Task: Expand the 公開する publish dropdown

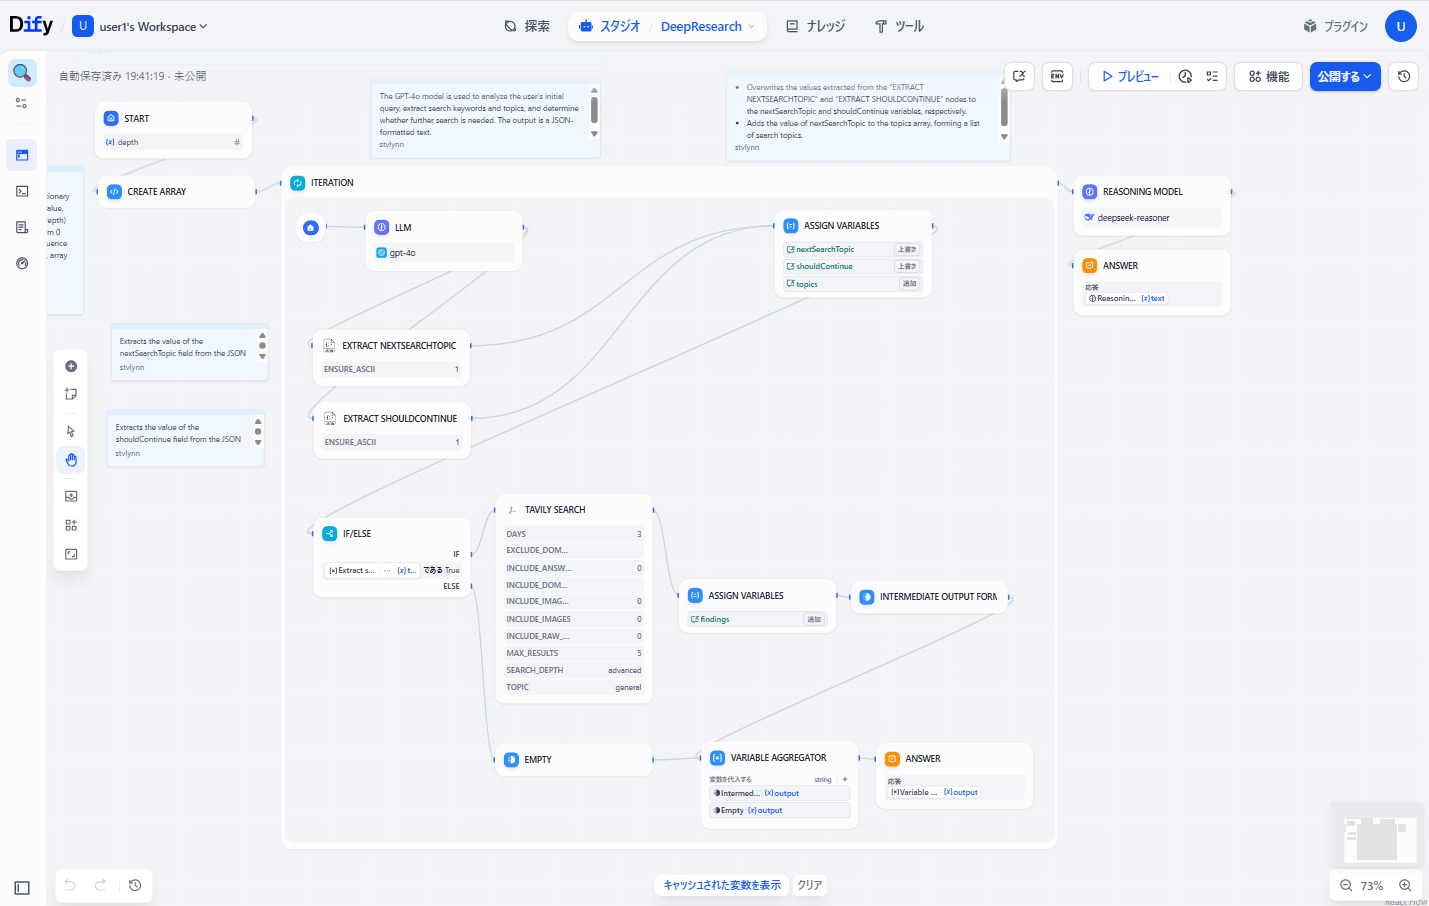Action: [1344, 76]
